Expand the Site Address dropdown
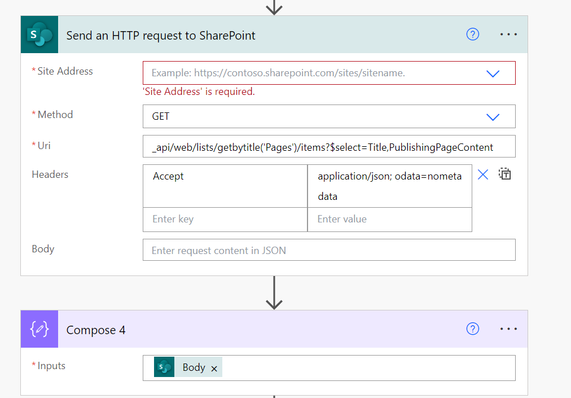The image size is (571, 398). [x=493, y=74]
